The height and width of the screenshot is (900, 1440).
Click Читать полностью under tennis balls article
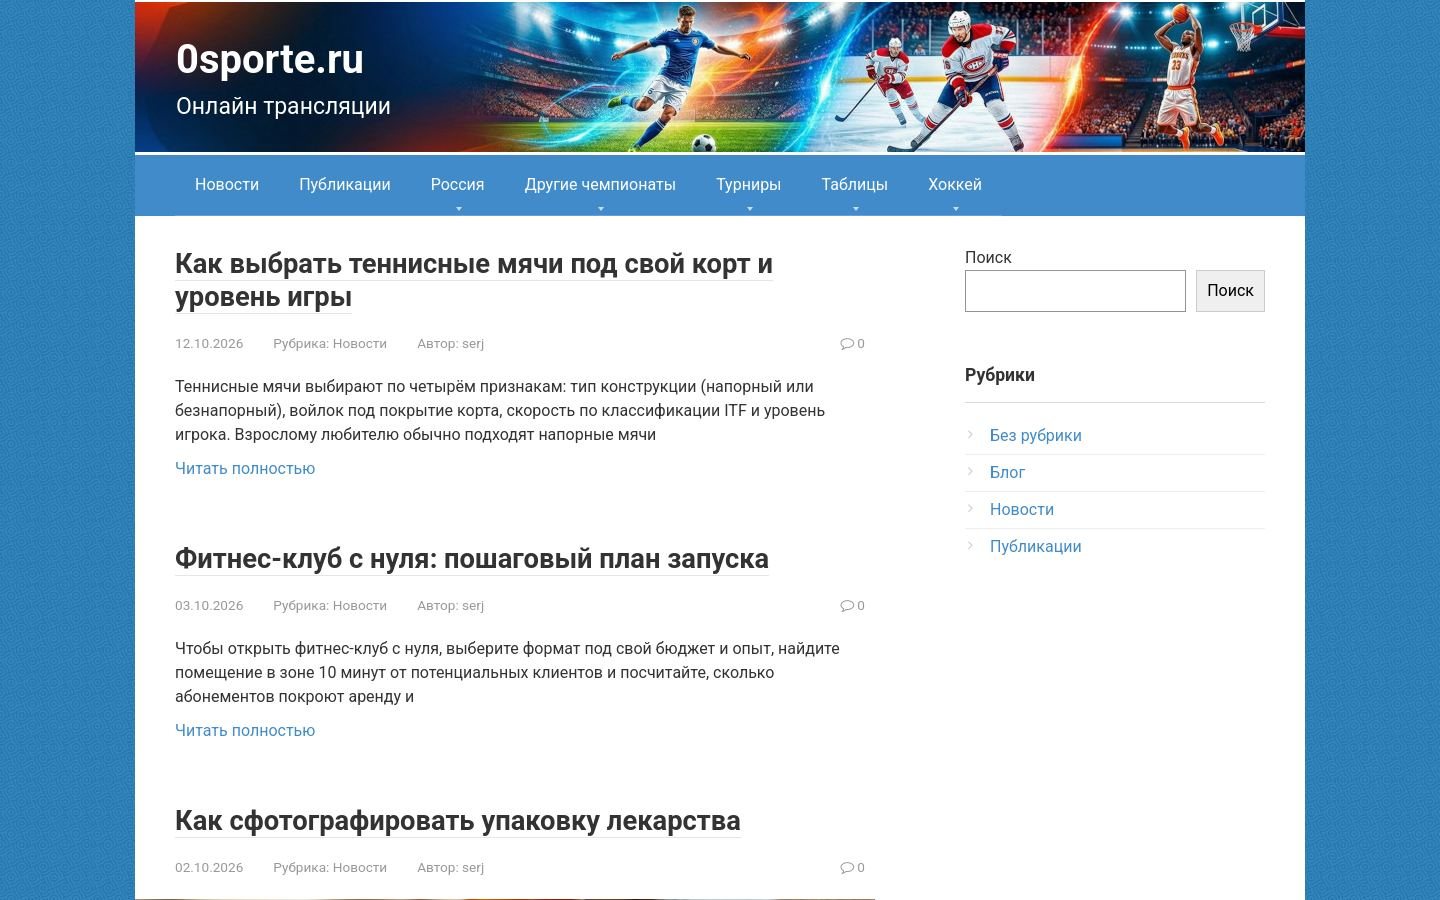245,468
